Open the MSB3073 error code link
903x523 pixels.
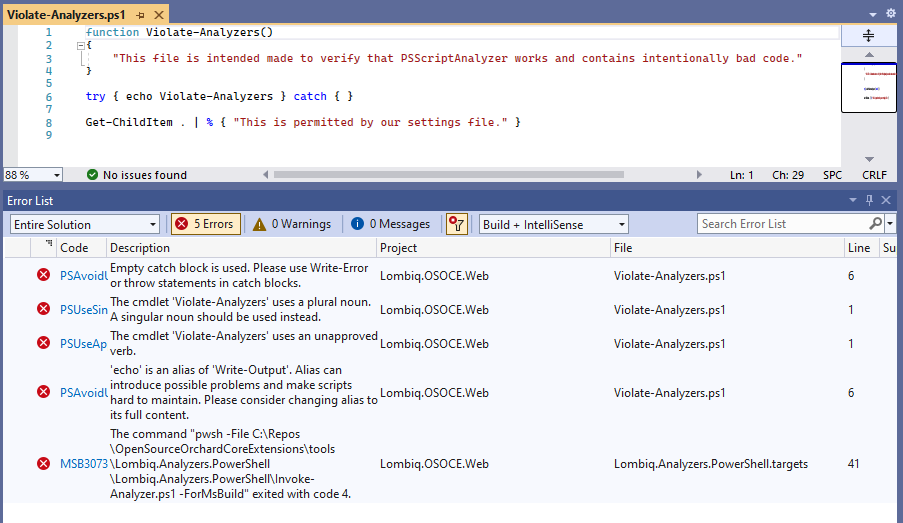[84, 464]
